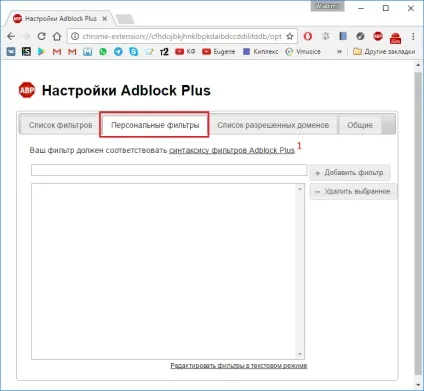Click the page vertical scrollbar thumb
The width and height of the screenshot is (424, 391).
coord(418,223)
